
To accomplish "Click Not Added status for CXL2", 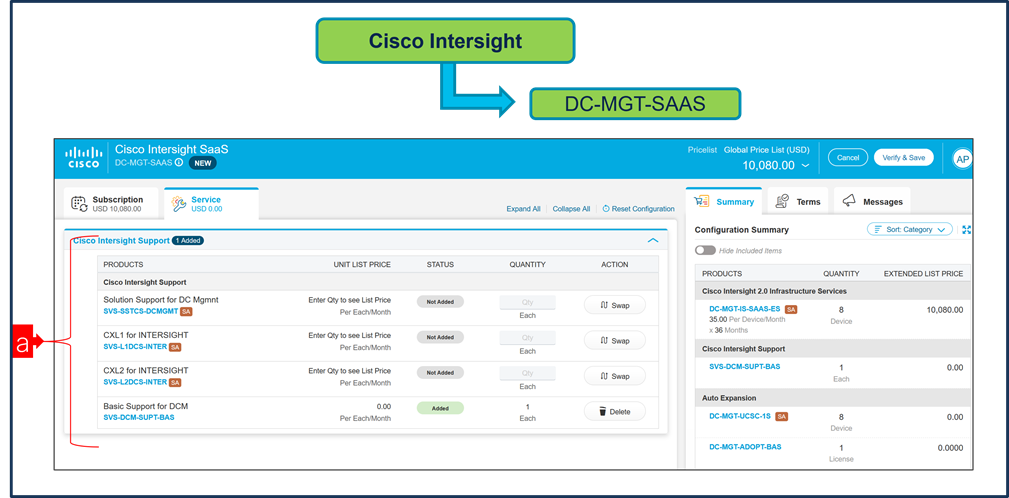I will (440, 372).
